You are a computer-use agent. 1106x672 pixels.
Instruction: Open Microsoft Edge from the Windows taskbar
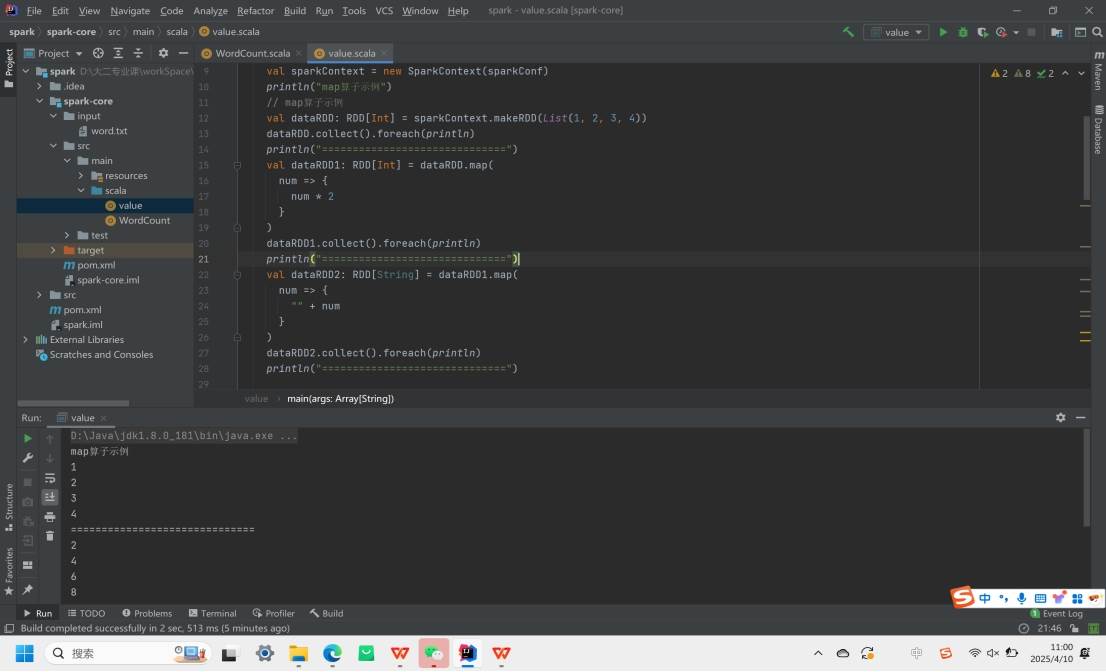point(332,653)
